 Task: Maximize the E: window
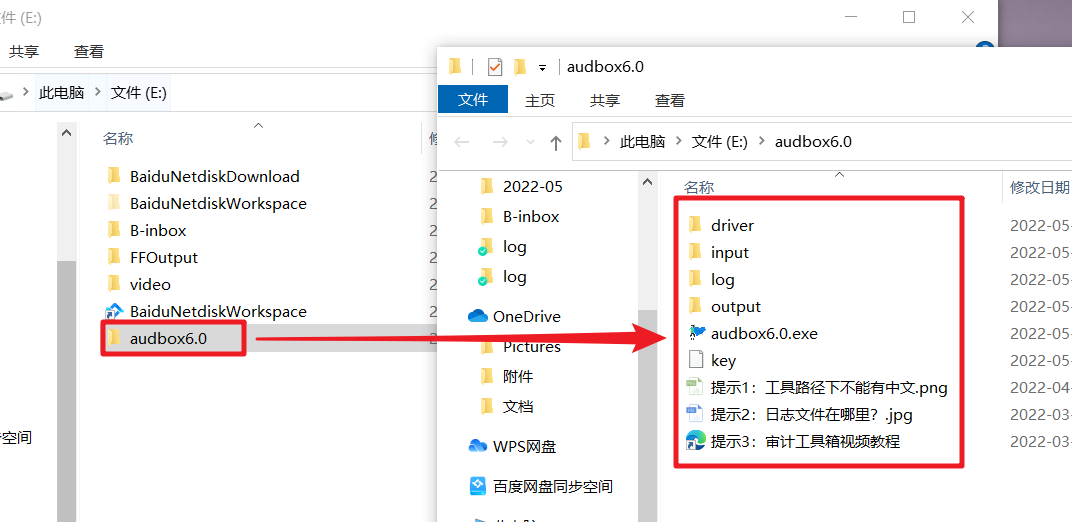[x=909, y=17]
